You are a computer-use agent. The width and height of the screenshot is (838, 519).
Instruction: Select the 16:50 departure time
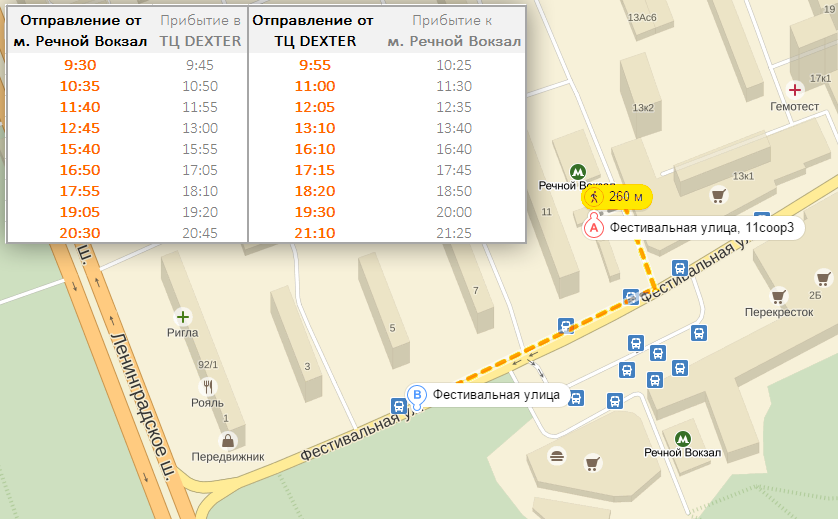80,170
